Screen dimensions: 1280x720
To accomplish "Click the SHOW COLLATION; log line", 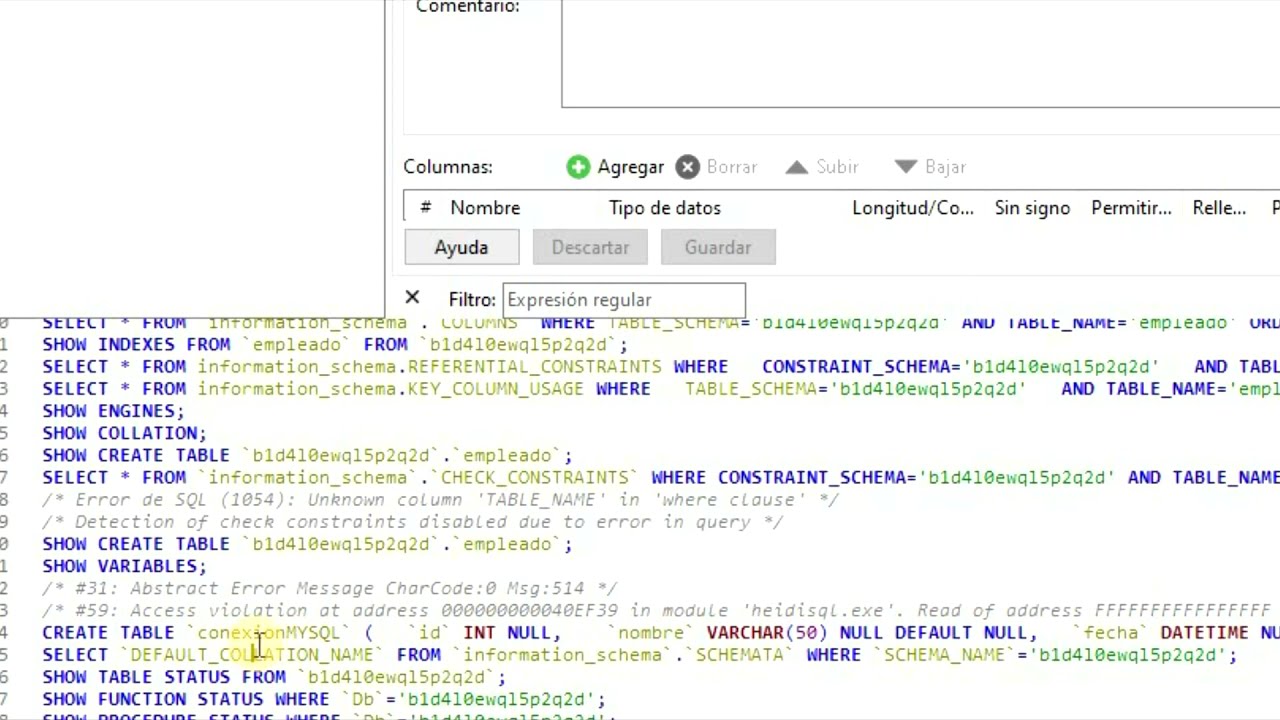I will click(x=124, y=433).
